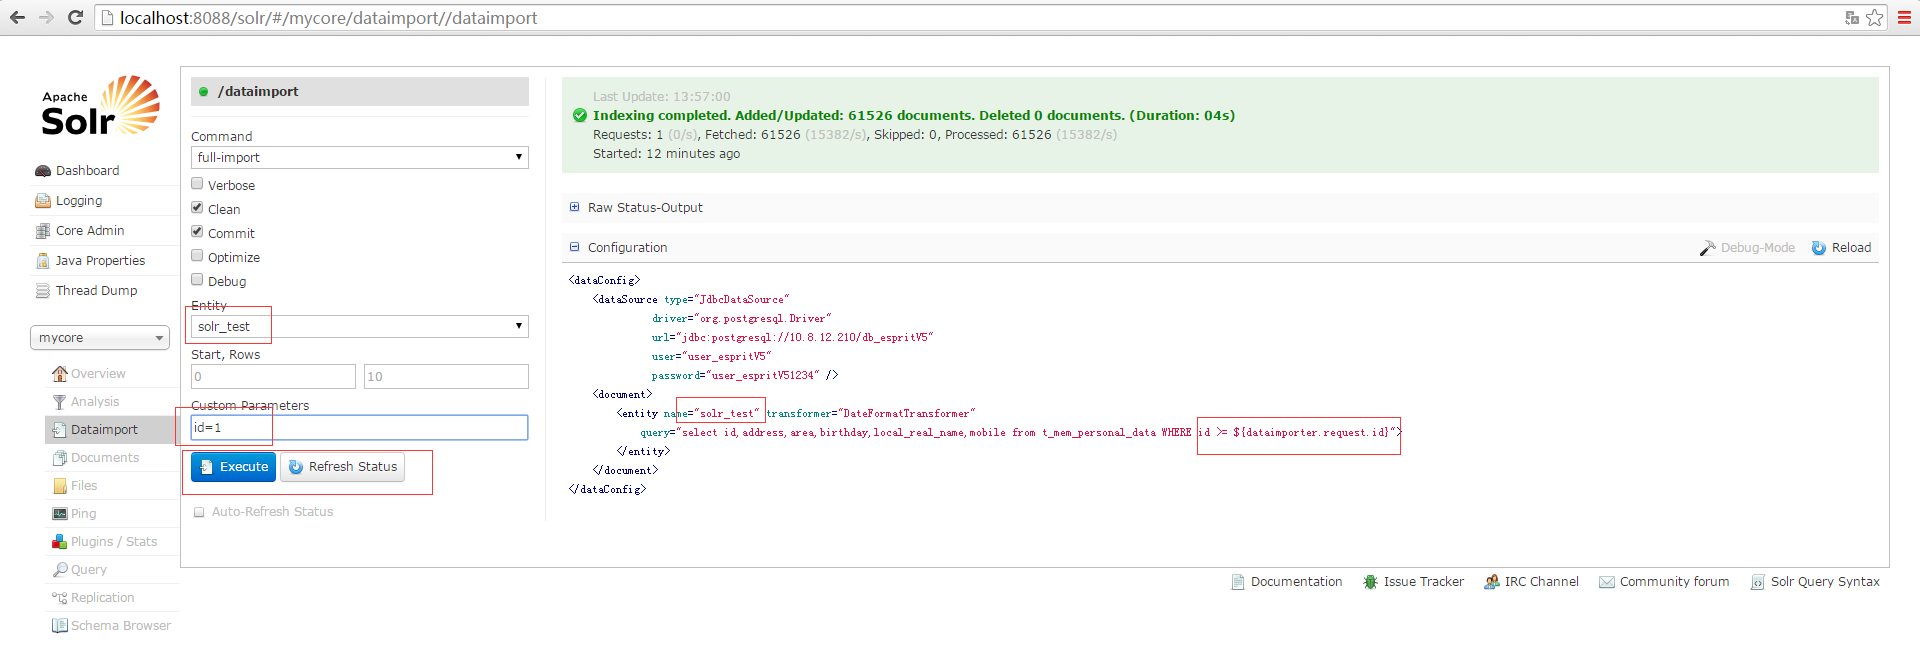This screenshot has height=660, width=1920.
Task: Click the Replication icon
Action: (60, 598)
